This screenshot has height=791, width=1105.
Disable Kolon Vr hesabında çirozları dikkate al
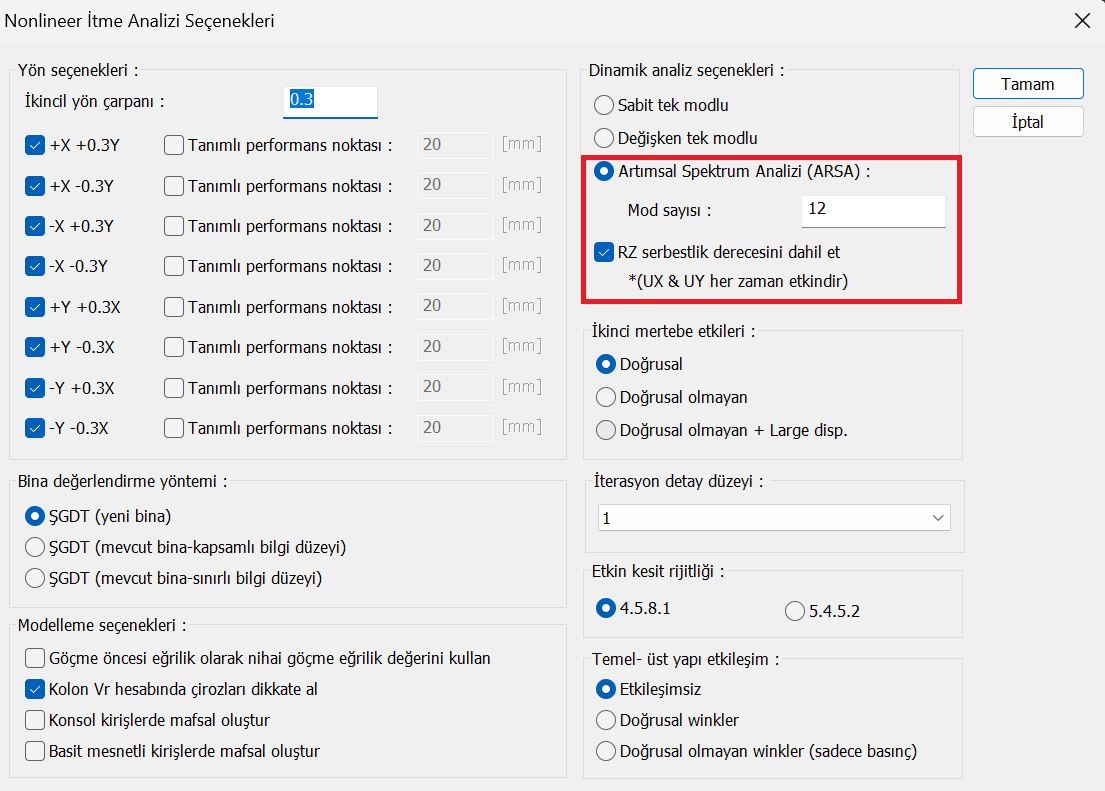pyautogui.click(x=35, y=689)
